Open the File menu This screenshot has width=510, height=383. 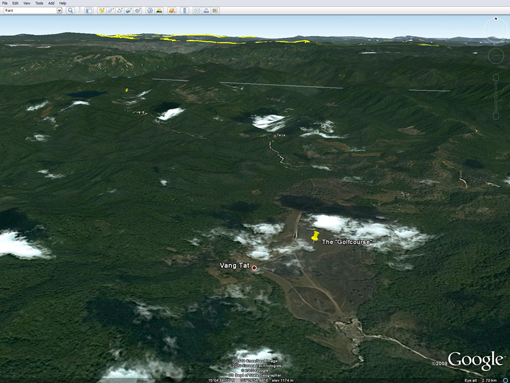(x=5, y=3)
